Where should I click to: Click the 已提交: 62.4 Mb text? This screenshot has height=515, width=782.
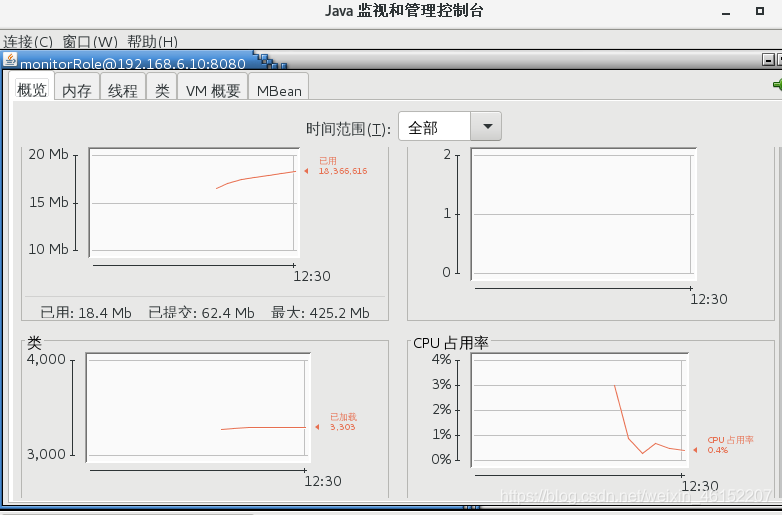click(201, 313)
